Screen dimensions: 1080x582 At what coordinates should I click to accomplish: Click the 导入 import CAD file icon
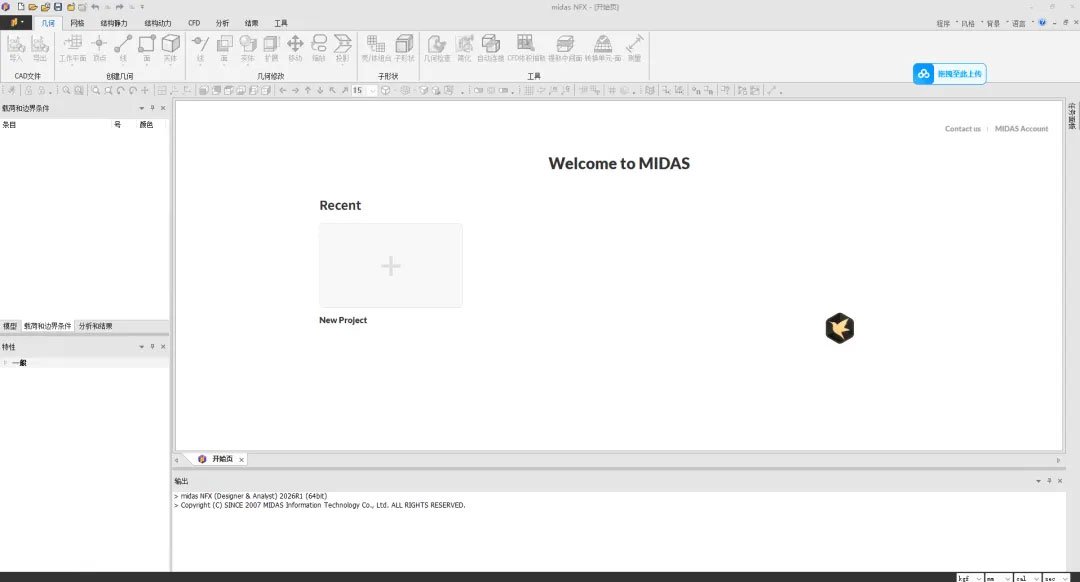click(x=16, y=48)
